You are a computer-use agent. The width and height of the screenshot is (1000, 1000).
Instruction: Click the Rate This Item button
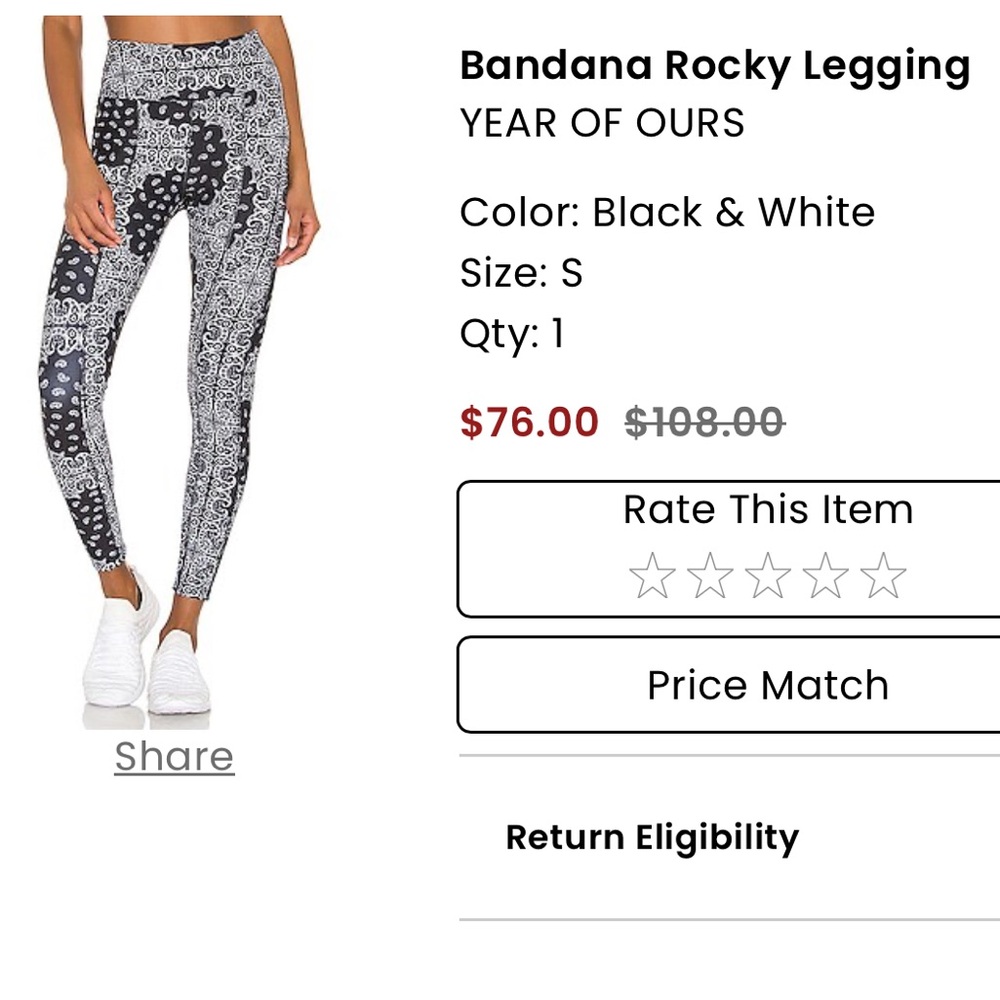click(767, 510)
